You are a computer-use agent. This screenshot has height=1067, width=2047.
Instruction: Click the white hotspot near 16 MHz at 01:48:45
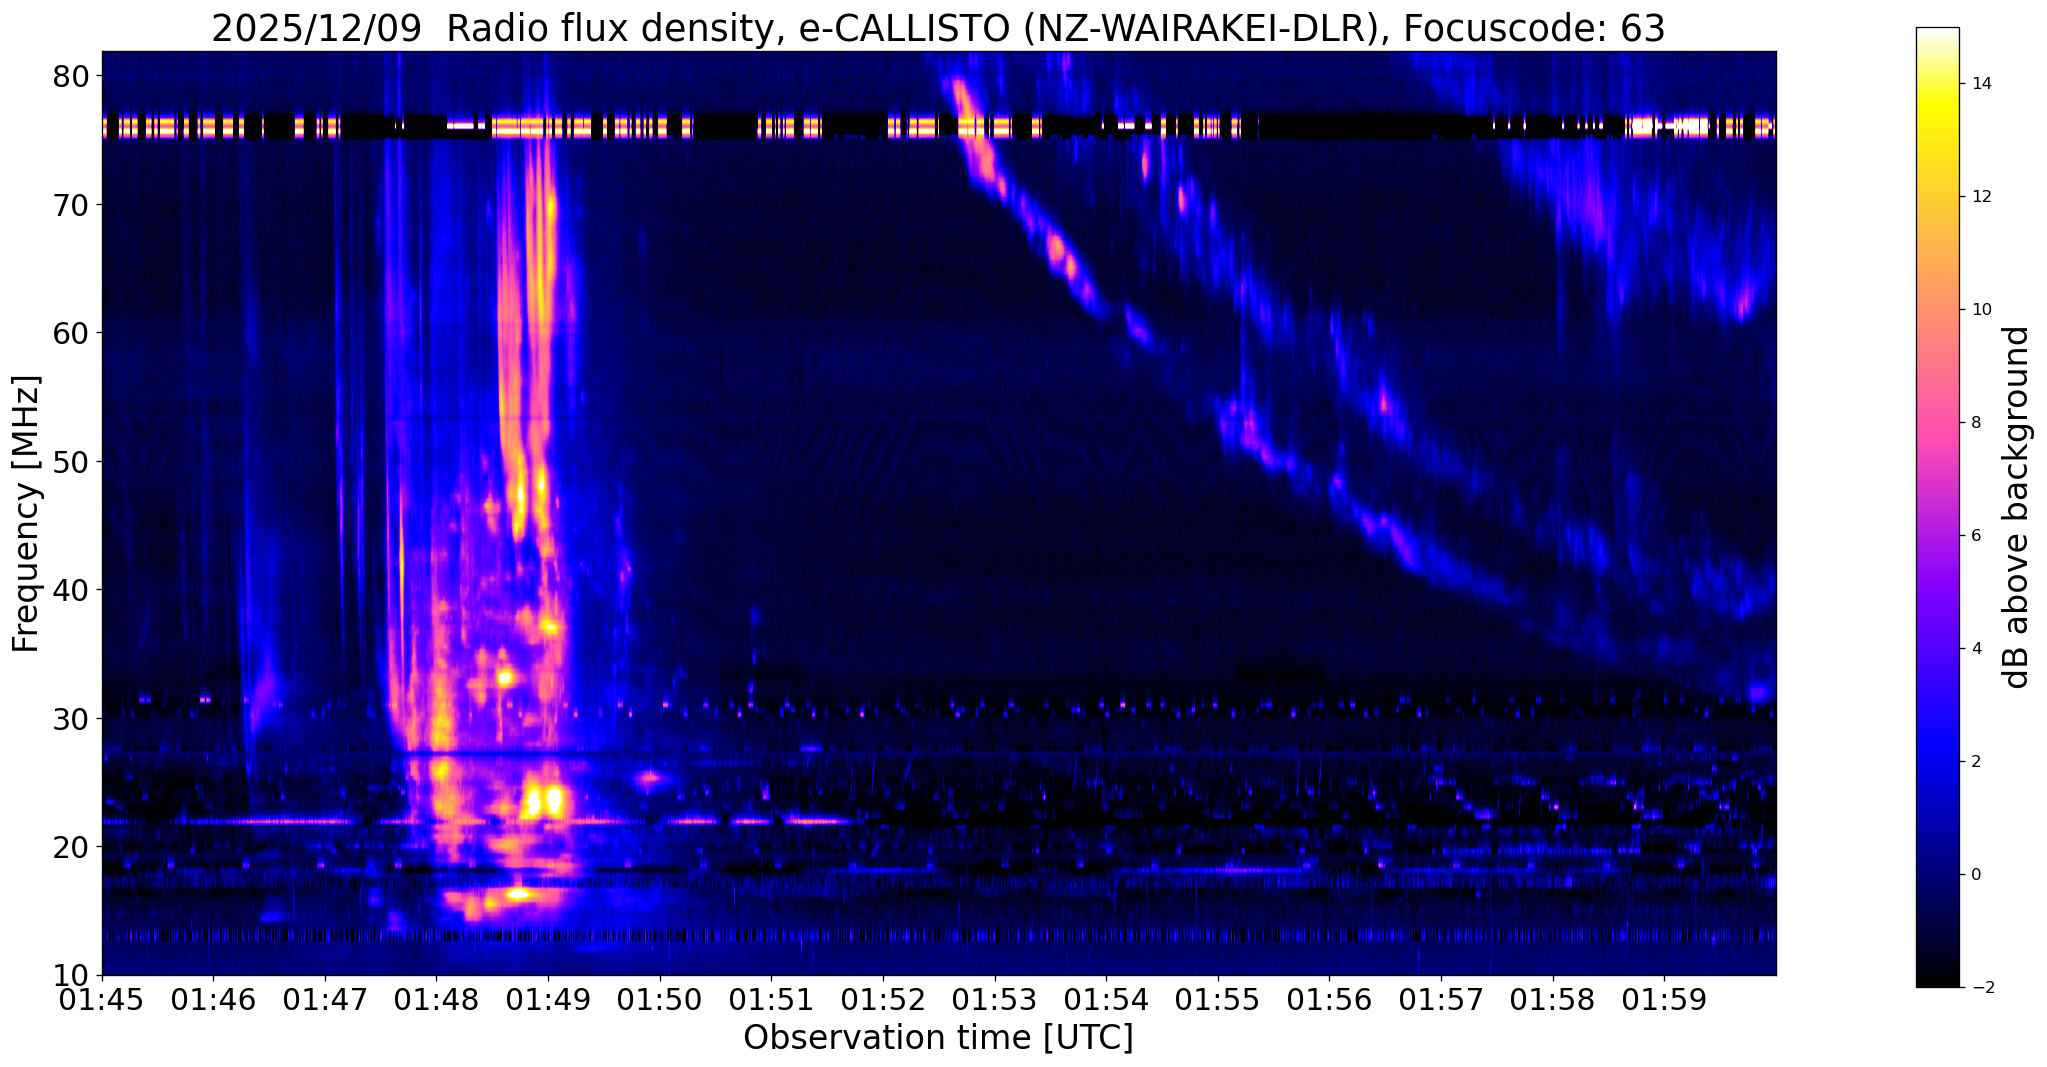pos(518,893)
